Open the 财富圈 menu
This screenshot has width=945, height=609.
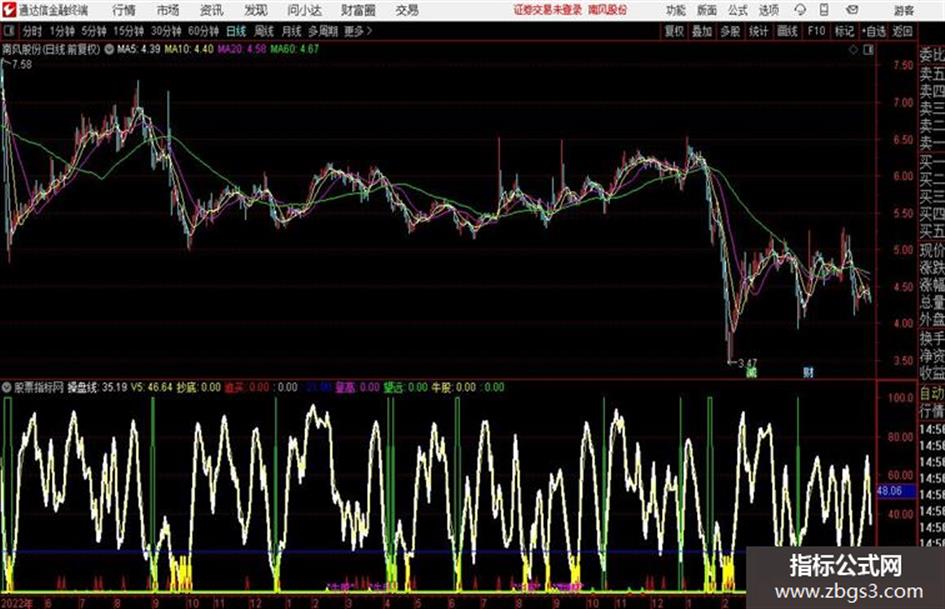pyautogui.click(x=359, y=10)
